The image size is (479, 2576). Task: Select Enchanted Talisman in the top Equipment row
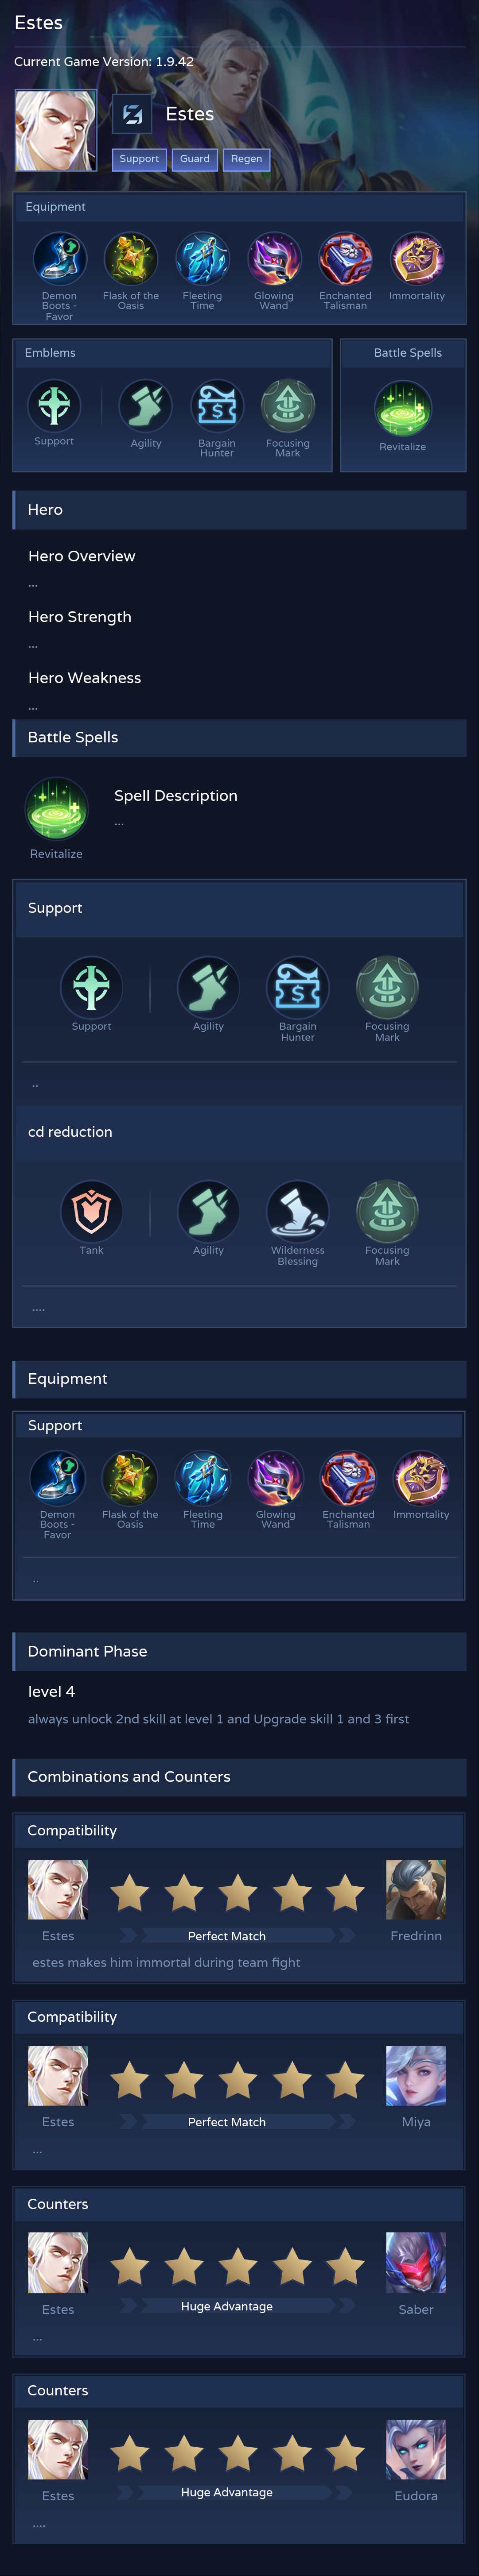(x=345, y=258)
